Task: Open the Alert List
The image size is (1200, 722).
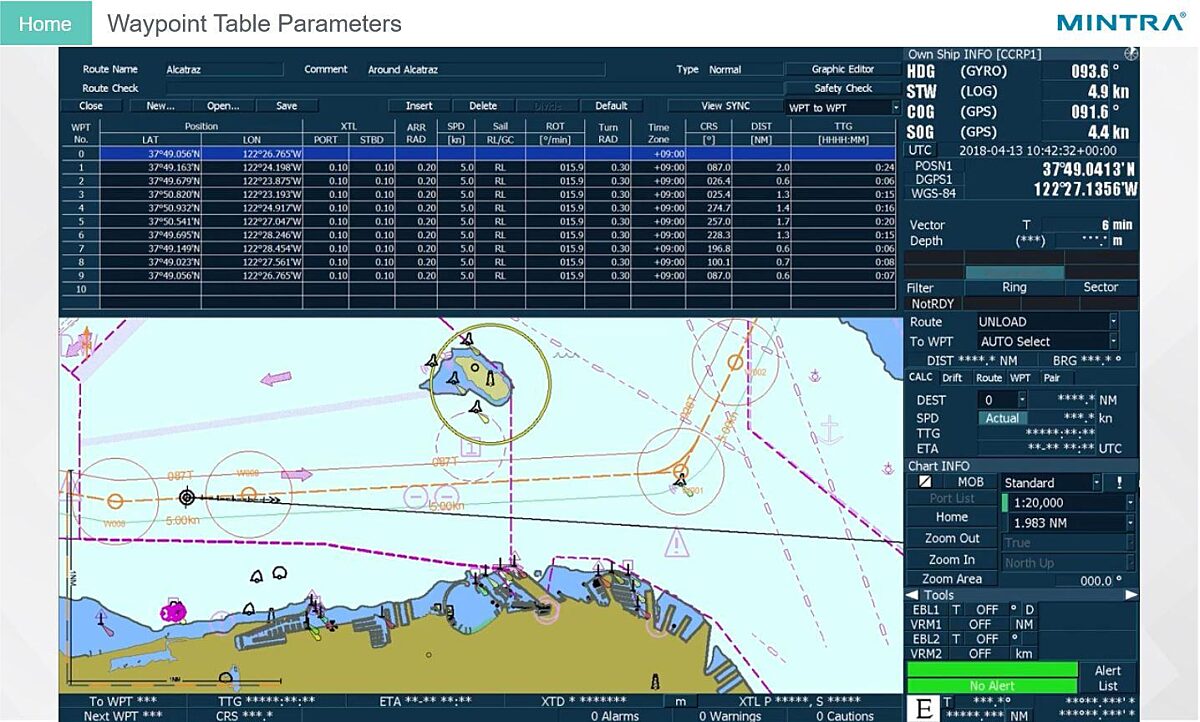Action: tap(1108, 677)
